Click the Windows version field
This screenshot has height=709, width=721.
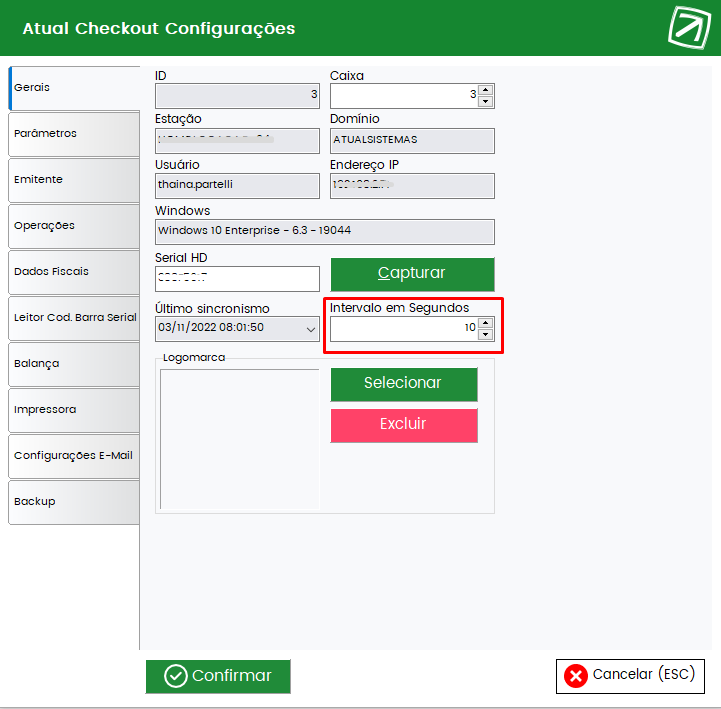tap(325, 232)
